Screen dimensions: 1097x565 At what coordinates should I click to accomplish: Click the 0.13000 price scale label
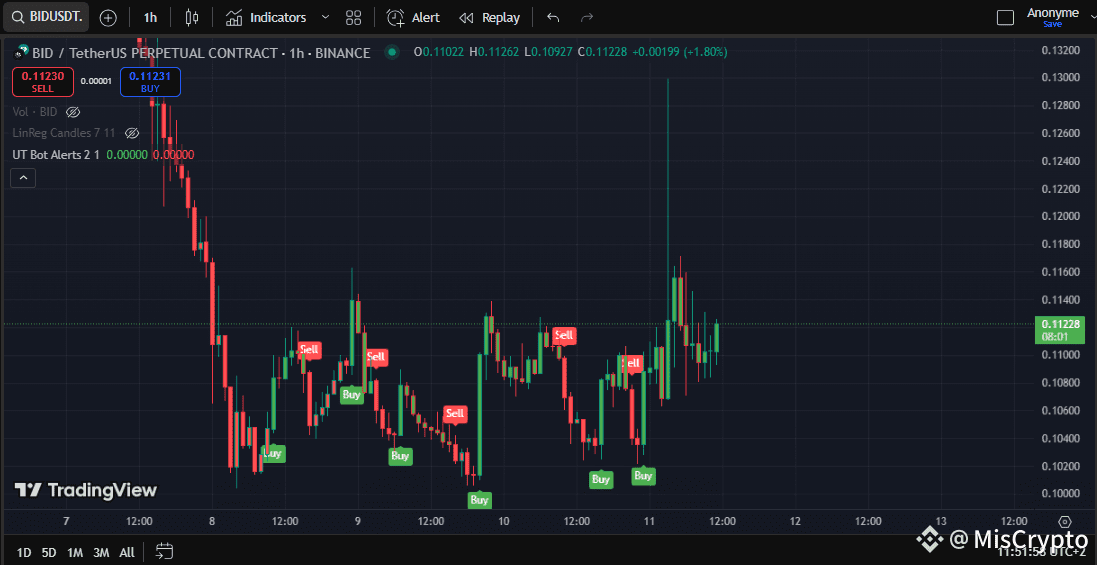coord(1059,78)
